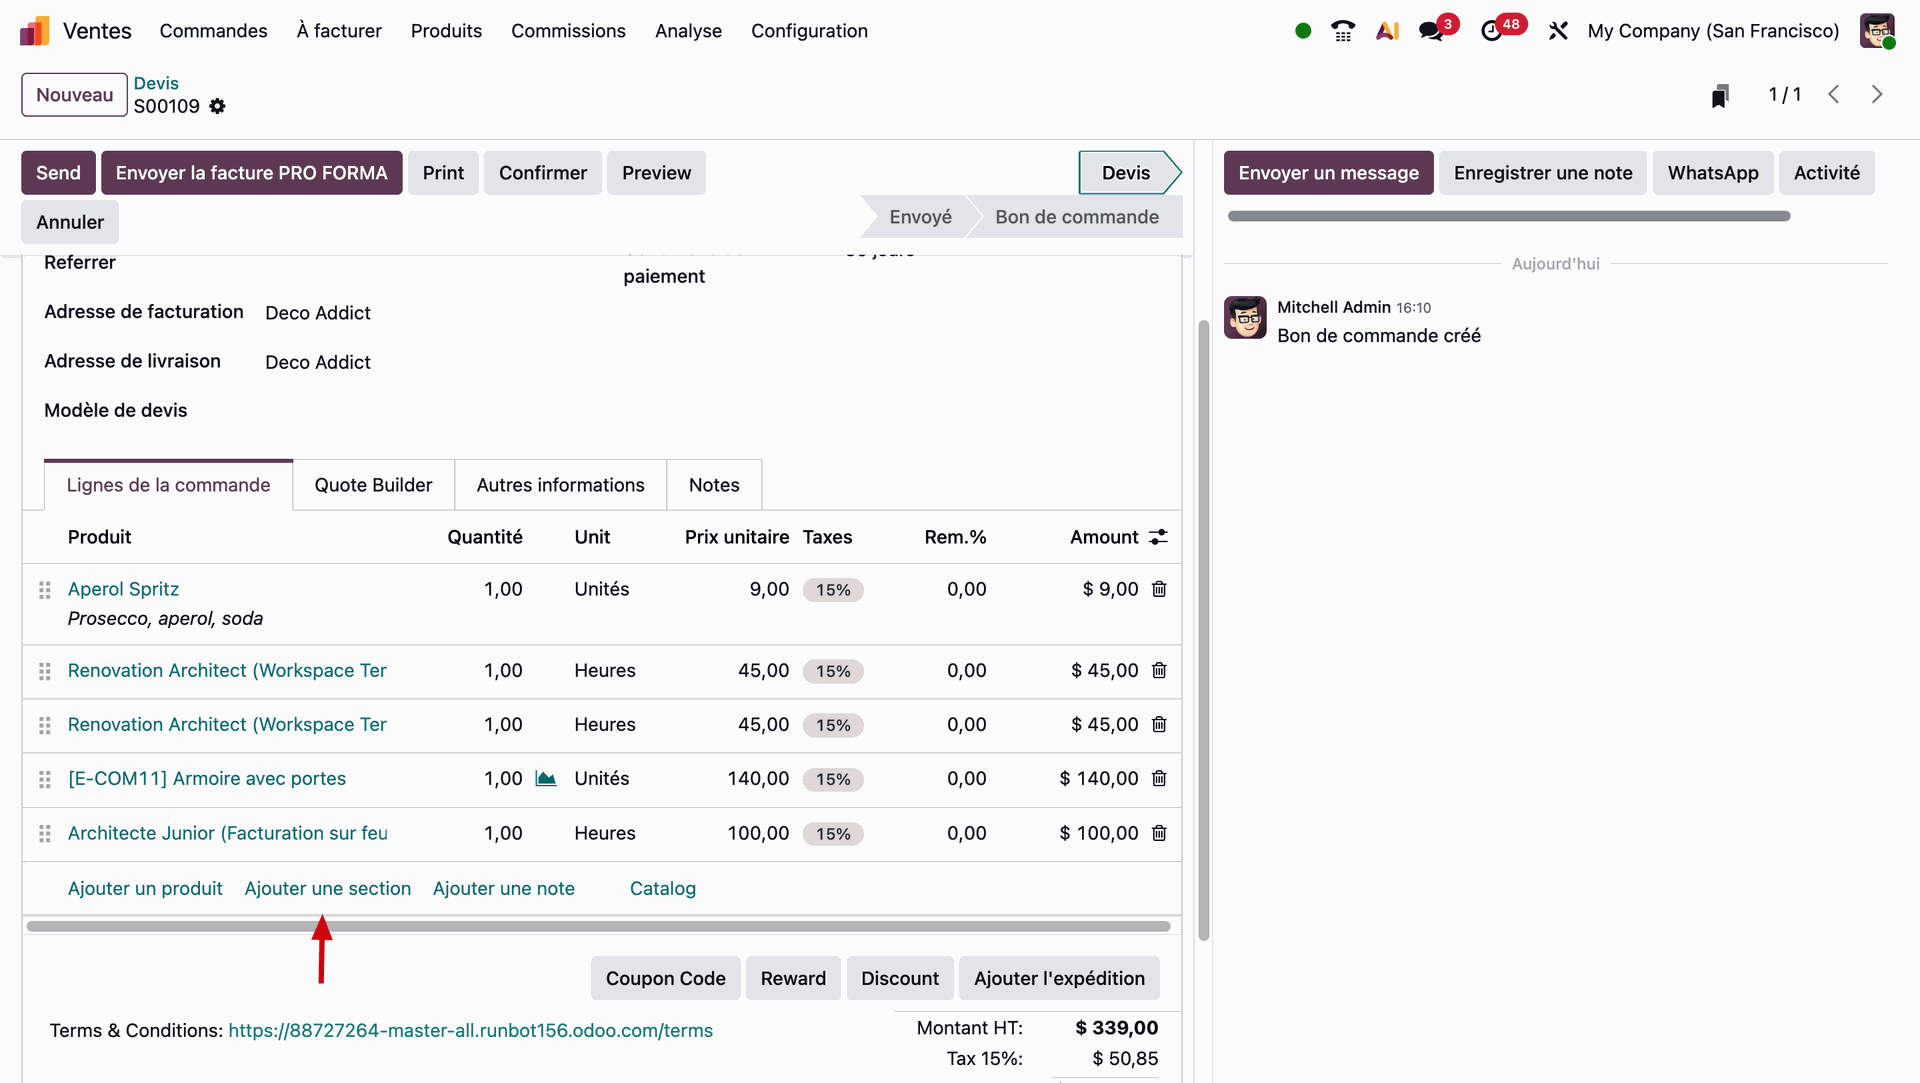Viewport: 1920px width, 1083px height.
Task: Open My Company (San Francisco) switcher
Action: click(x=1713, y=31)
